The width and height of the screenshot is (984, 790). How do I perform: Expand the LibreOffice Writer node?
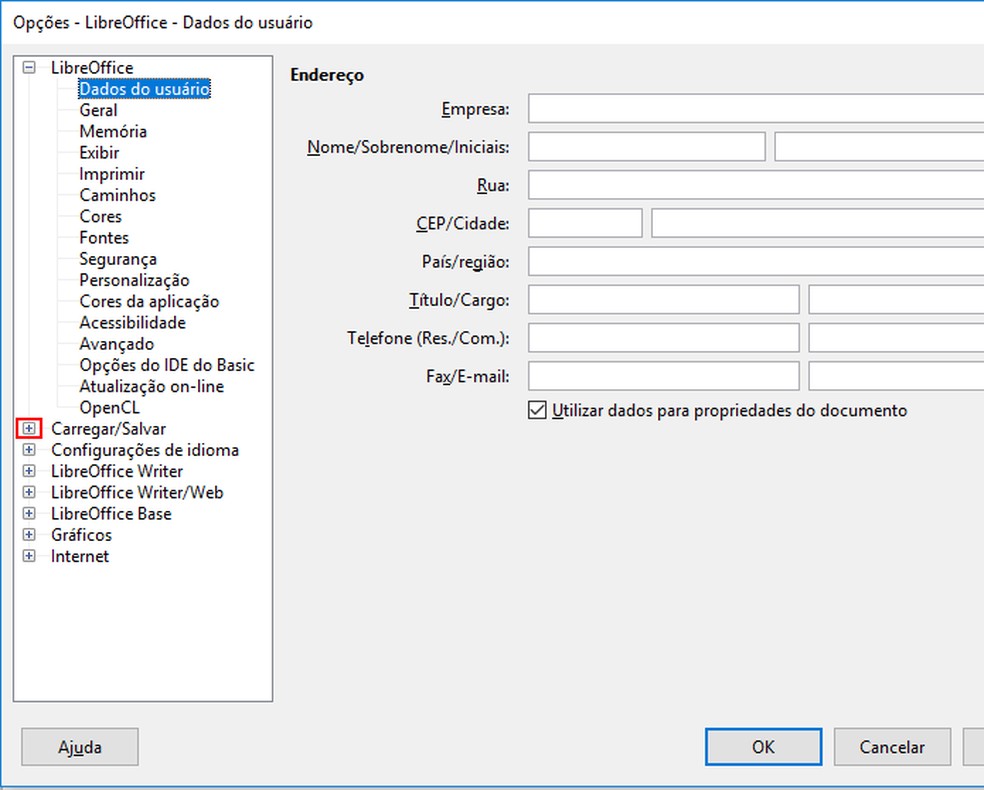point(29,471)
